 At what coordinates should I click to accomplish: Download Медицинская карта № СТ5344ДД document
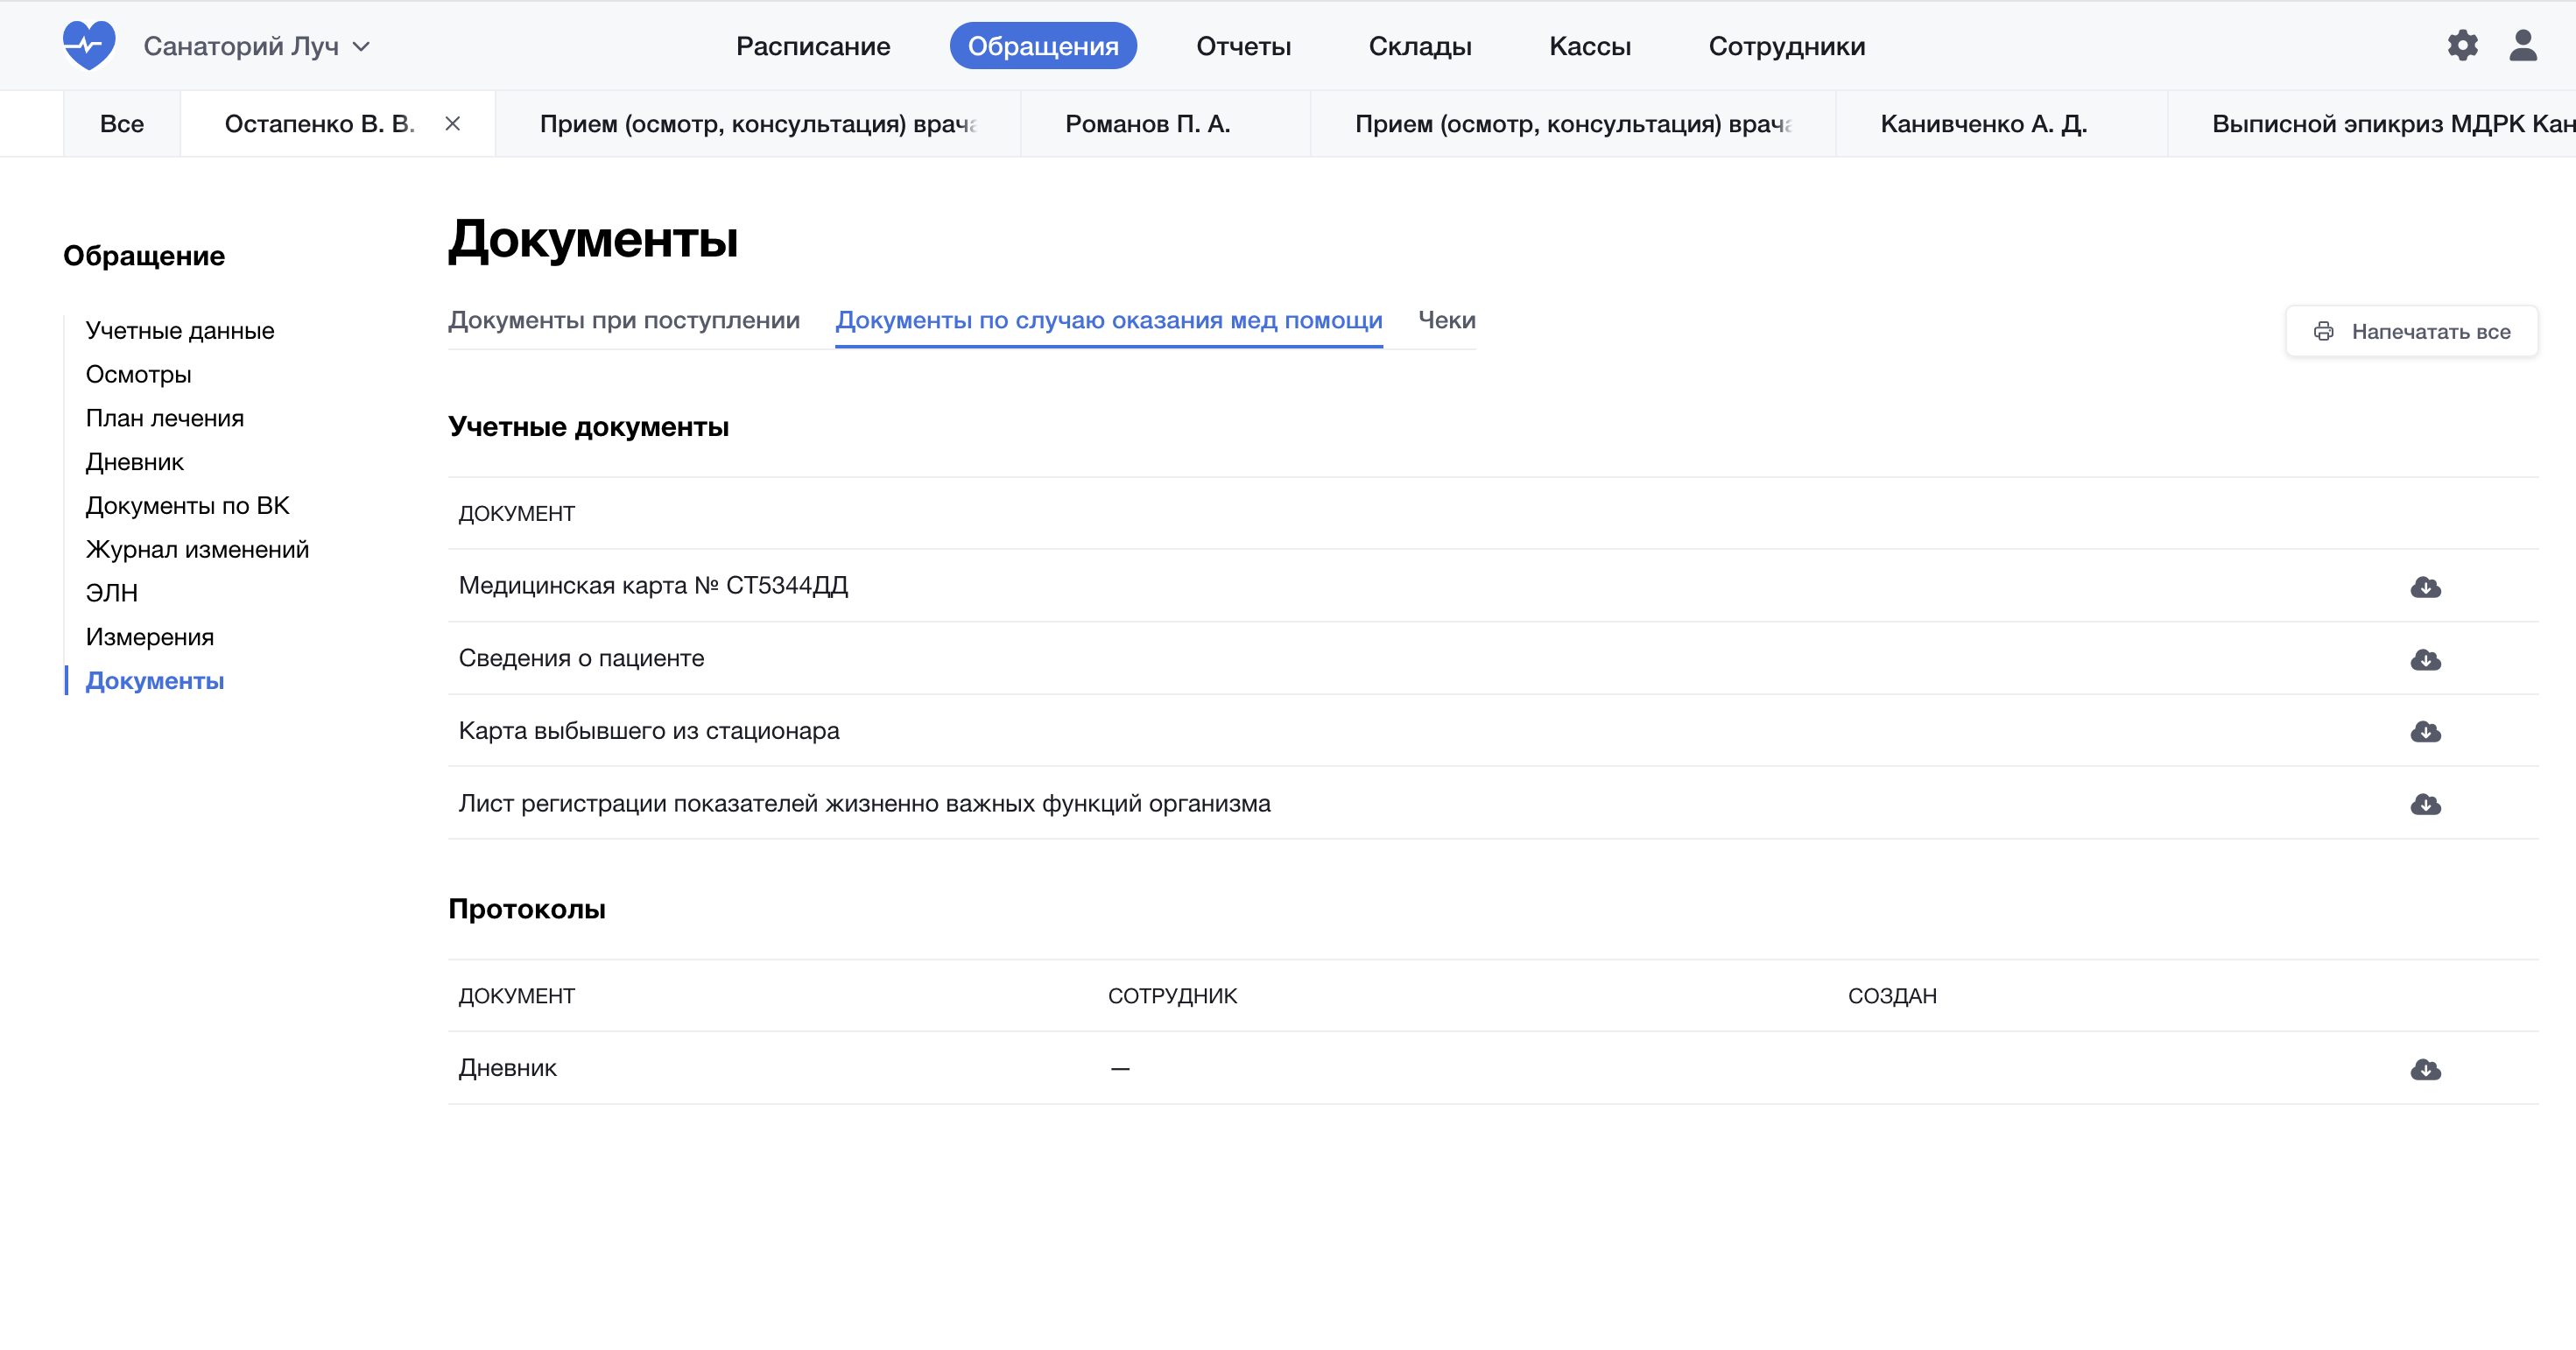(2425, 587)
